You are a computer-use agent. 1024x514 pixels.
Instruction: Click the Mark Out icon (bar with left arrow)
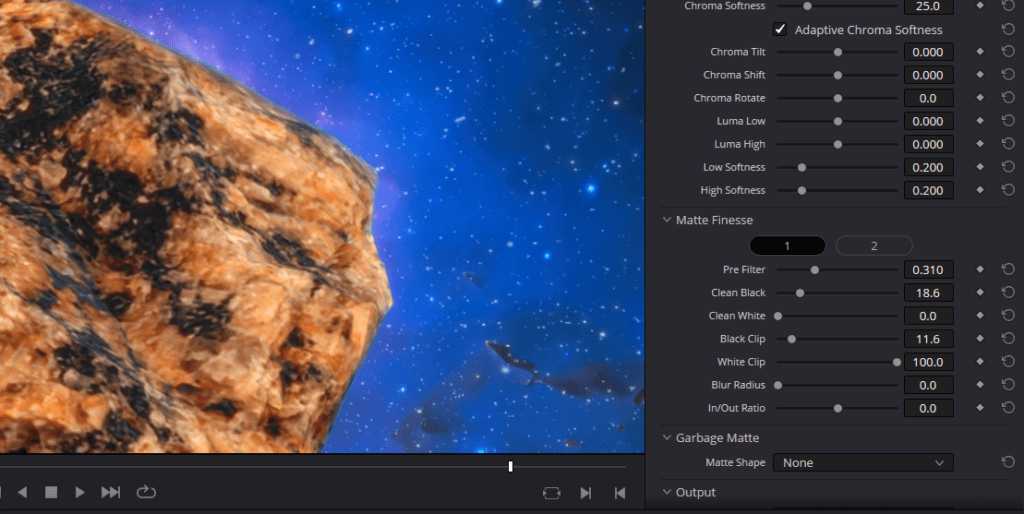620,493
